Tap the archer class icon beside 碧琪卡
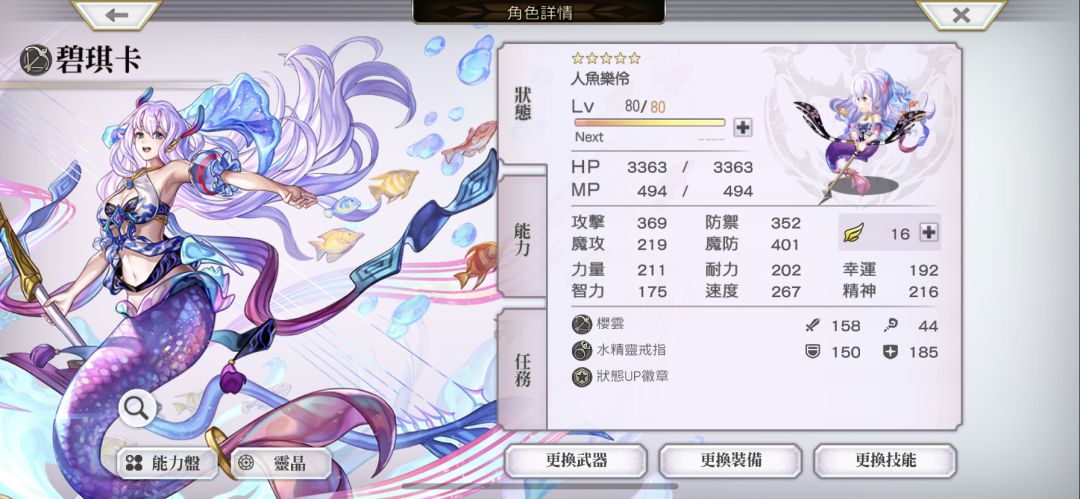Image resolution: width=1080 pixels, height=499 pixels. coord(35,60)
